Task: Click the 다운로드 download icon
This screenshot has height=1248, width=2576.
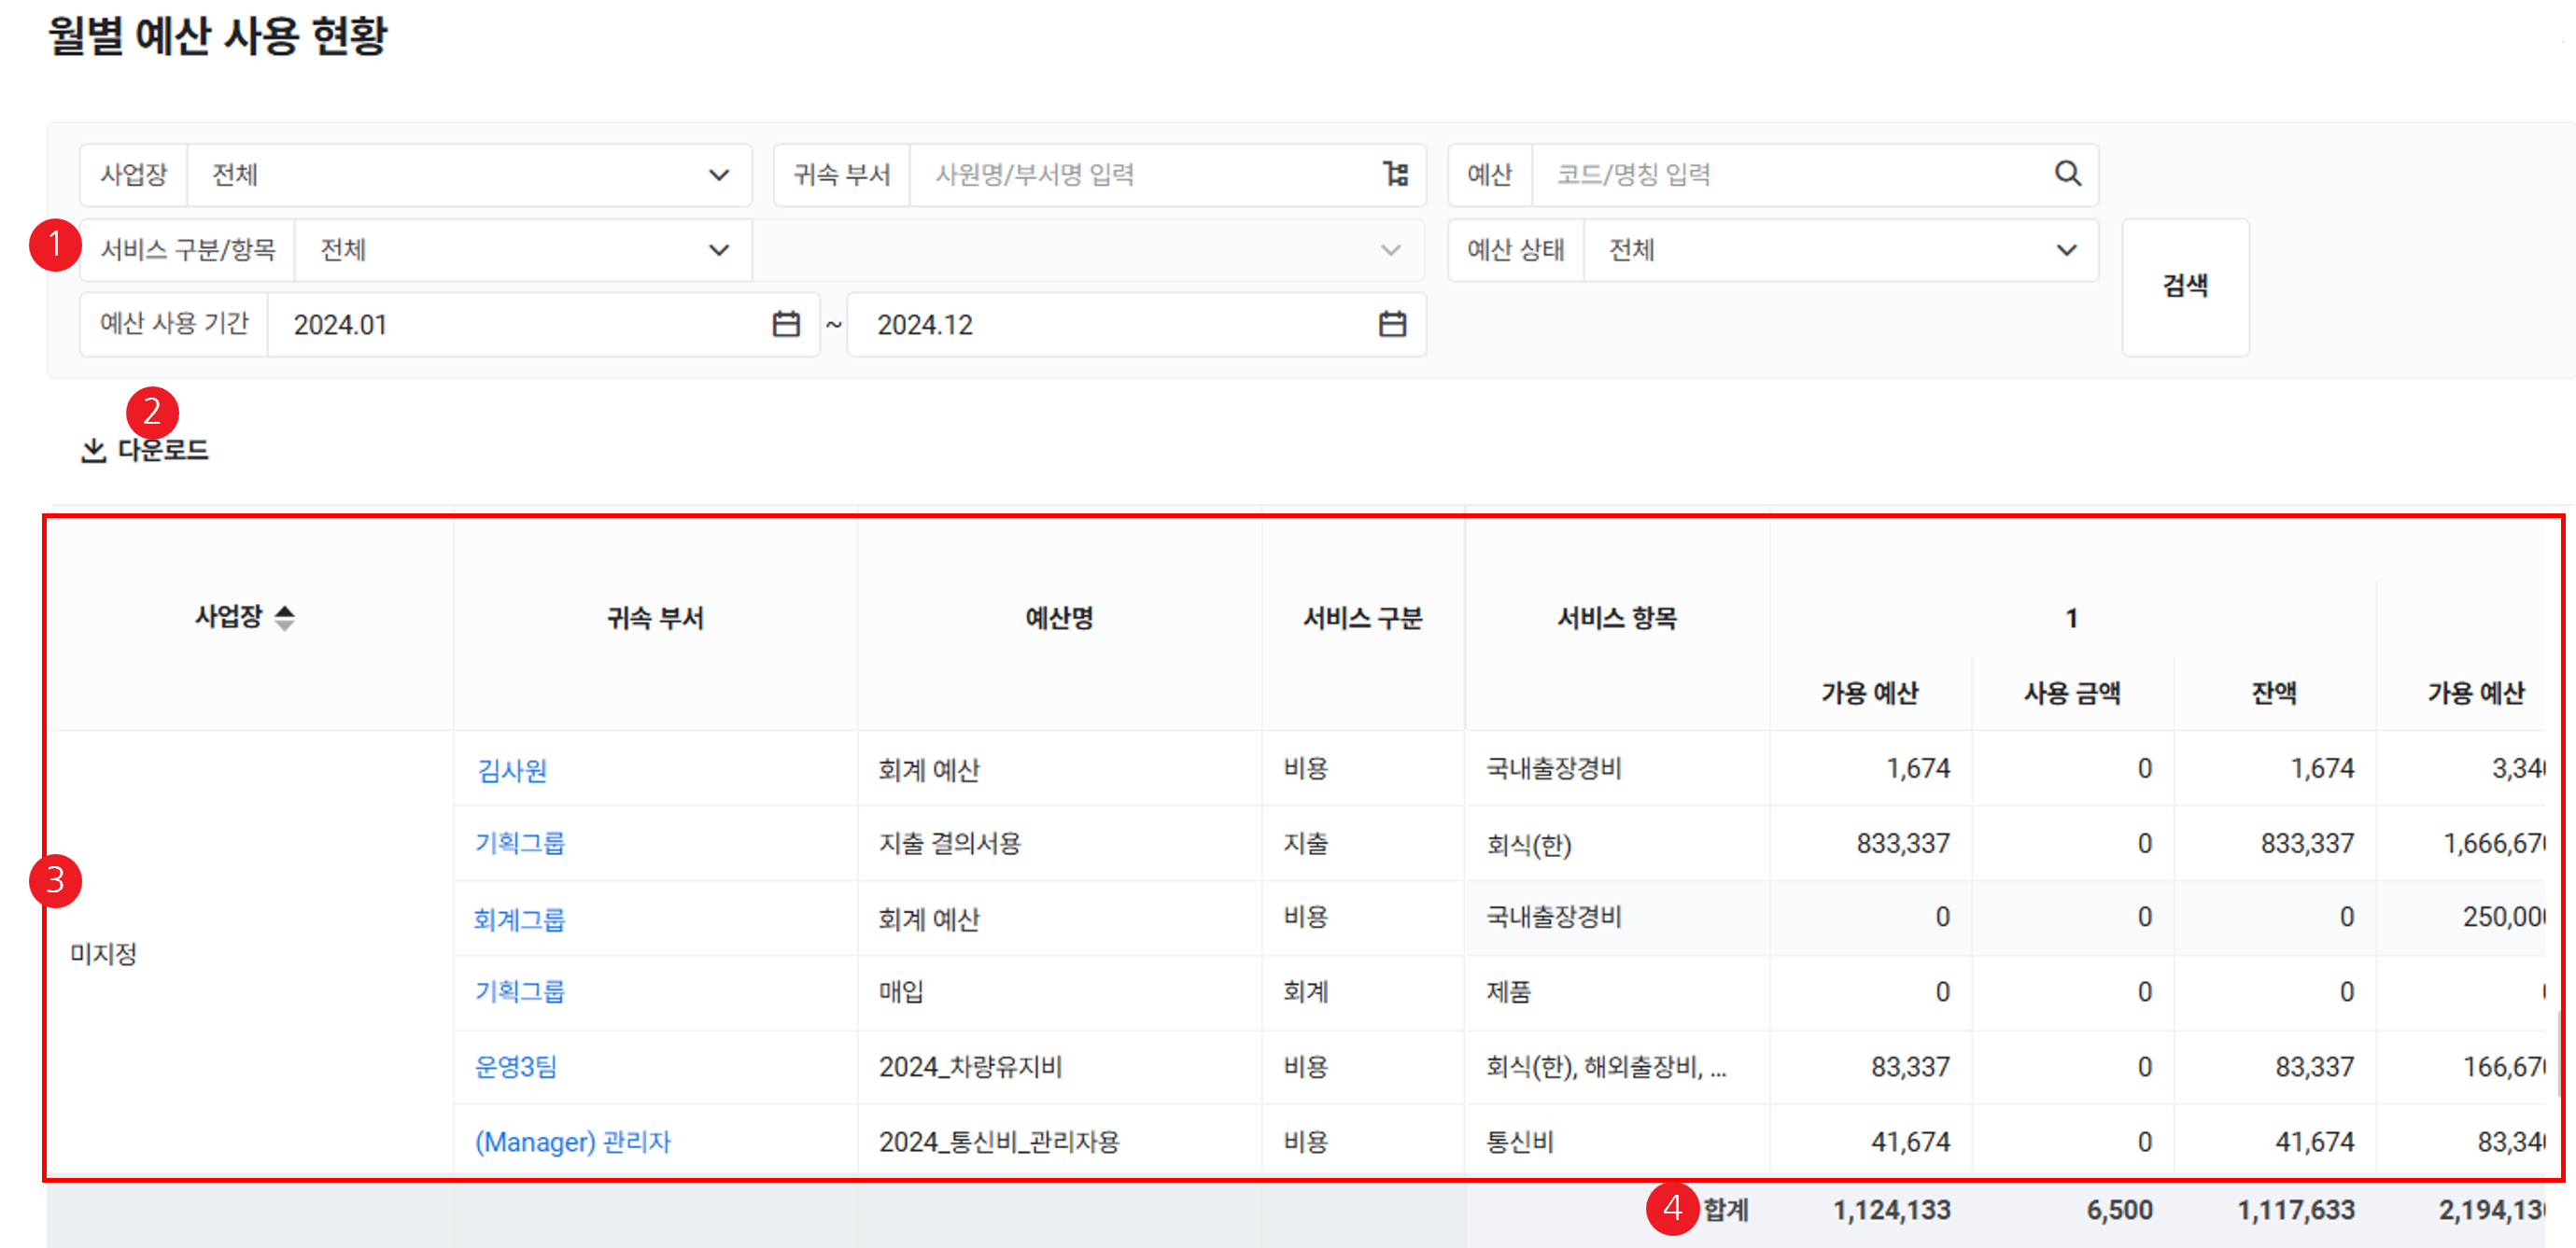Action: pyautogui.click(x=93, y=450)
